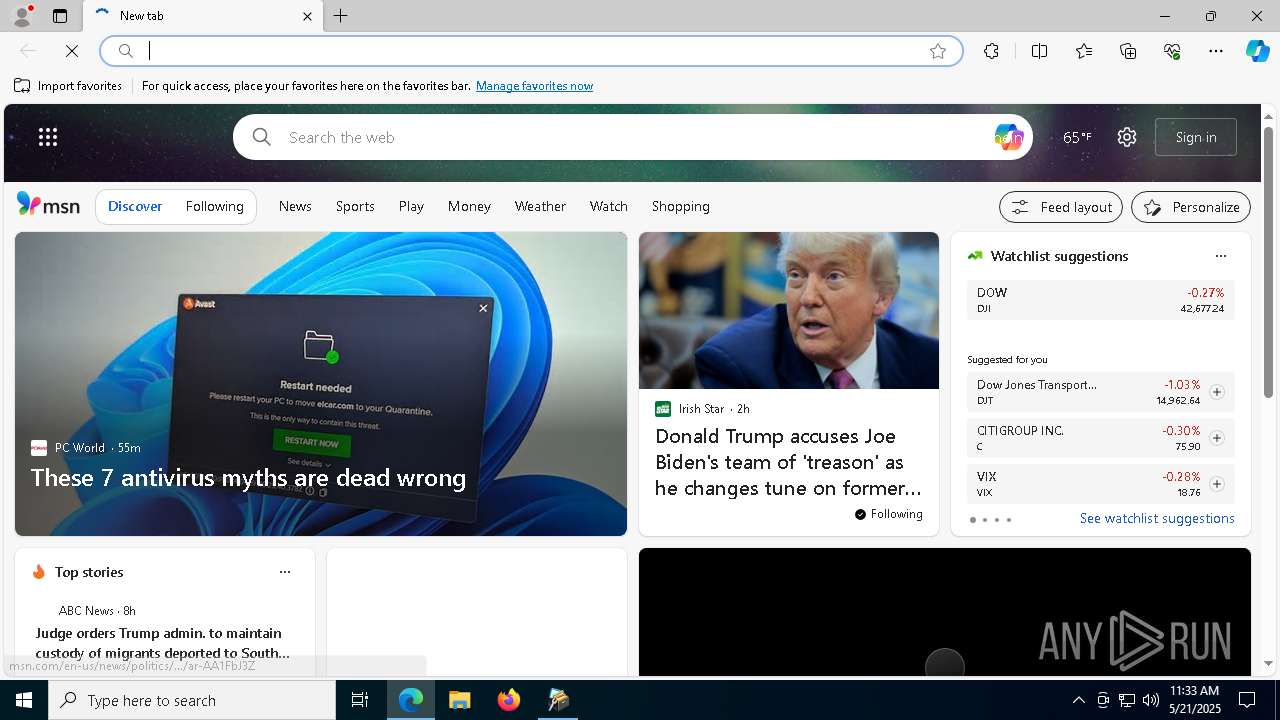Go to the msn logo home
This screenshot has width=1280, height=720.
[48, 205]
